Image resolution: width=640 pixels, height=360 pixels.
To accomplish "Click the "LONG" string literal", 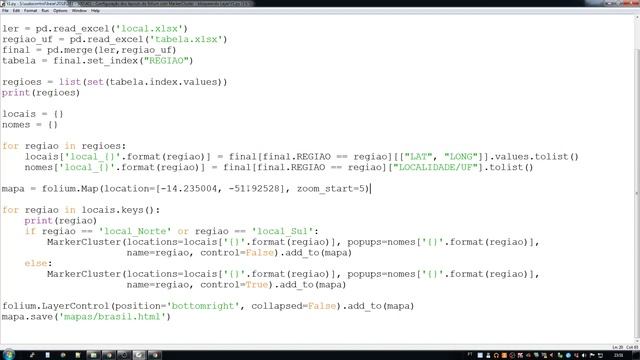I will point(461,156).
